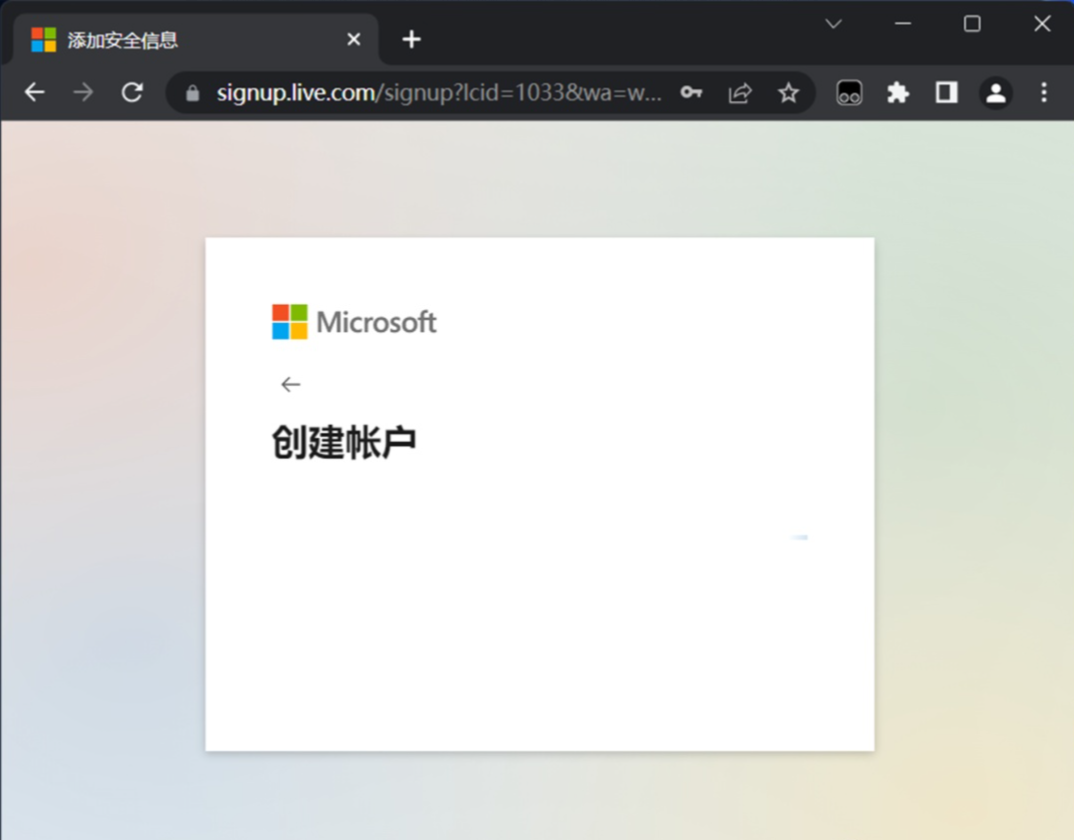Minimize the browser window
Screen dimensions: 1074x840
click(x=903, y=24)
